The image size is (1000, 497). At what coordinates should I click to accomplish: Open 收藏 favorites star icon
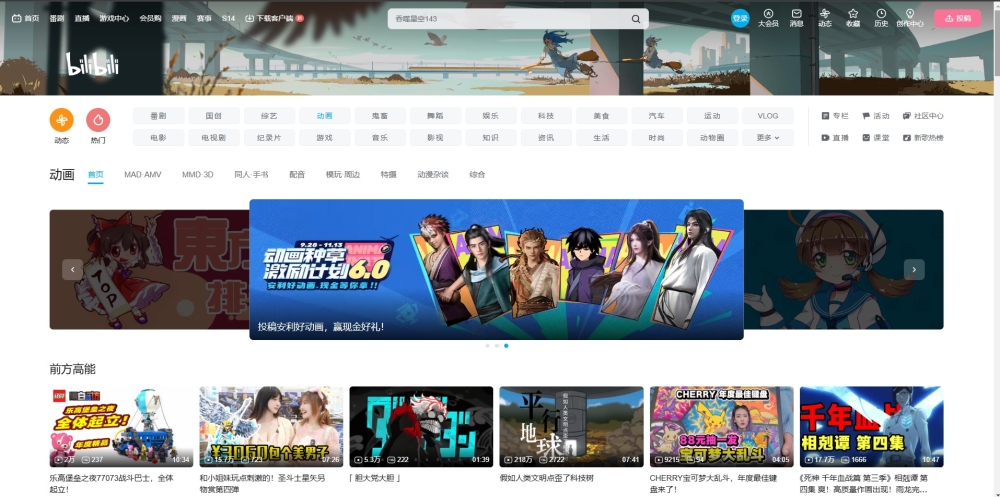coord(852,14)
